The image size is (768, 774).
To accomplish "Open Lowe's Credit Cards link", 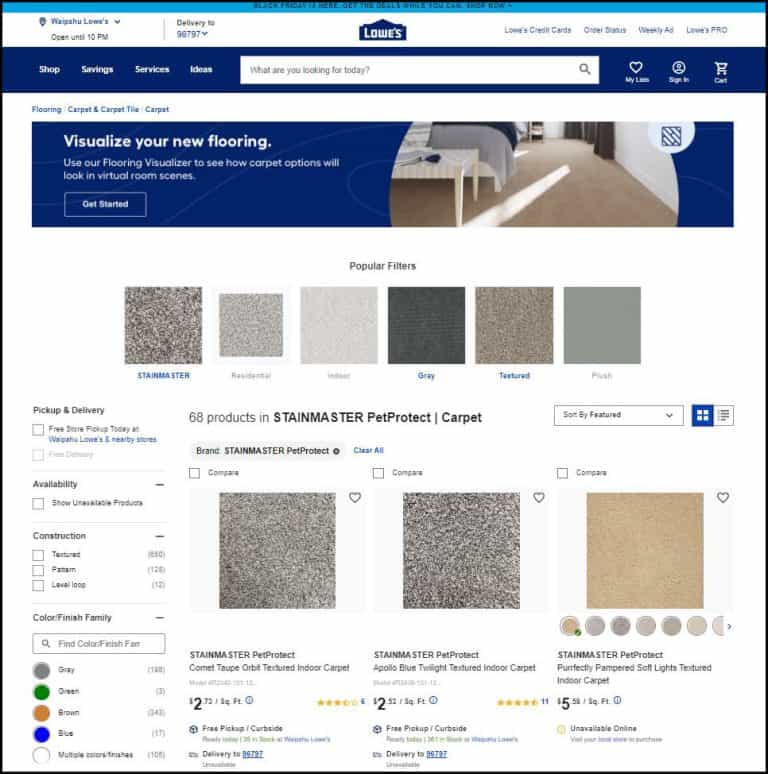I will coord(538,30).
